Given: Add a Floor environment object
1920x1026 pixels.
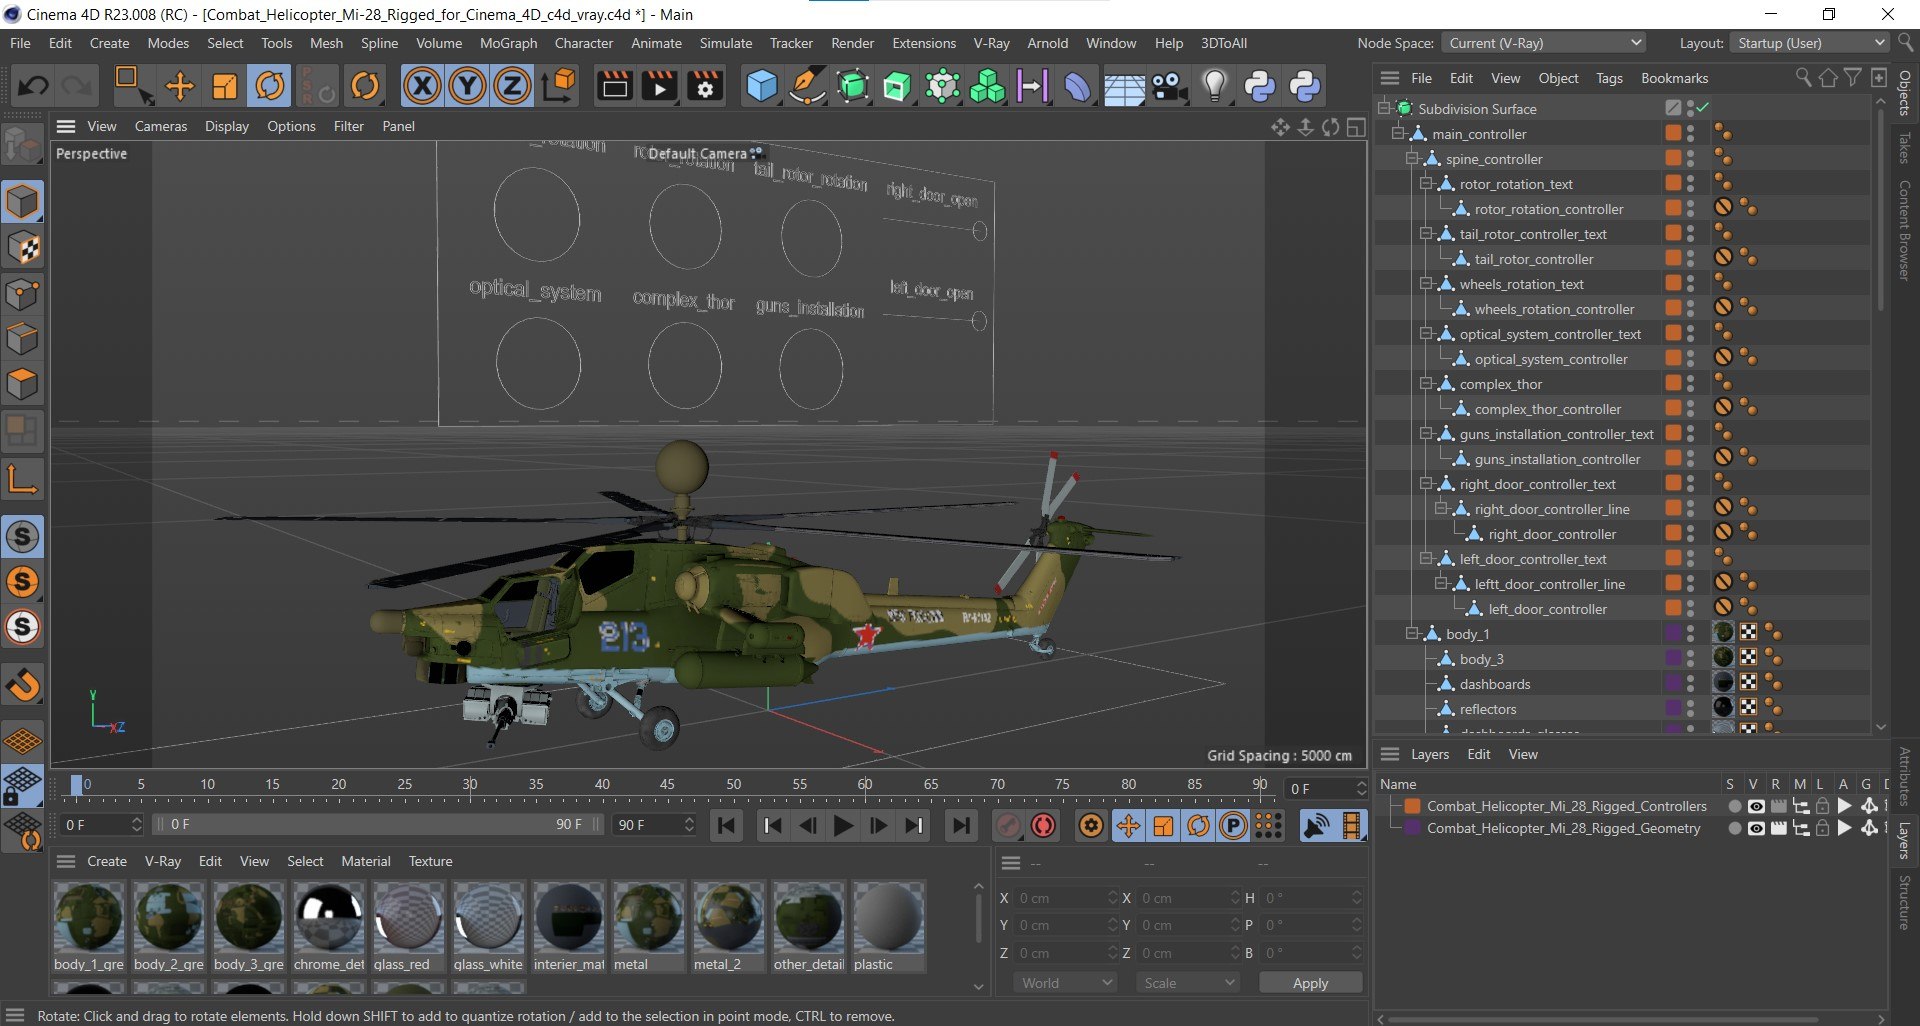Looking at the screenshot, I should tap(1124, 86).
